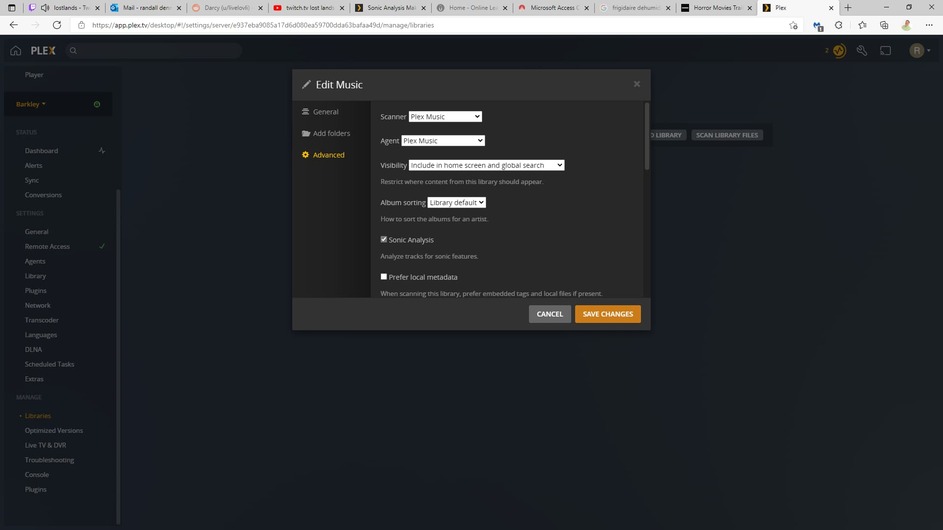Click the dialog vertical scrollbar
Image resolution: width=943 pixels, height=530 pixels.
[x=647, y=137]
